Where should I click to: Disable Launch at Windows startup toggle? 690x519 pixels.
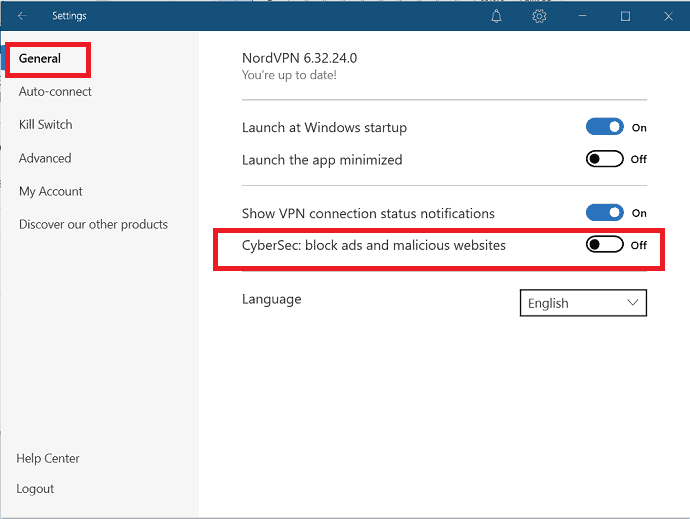[605, 127]
